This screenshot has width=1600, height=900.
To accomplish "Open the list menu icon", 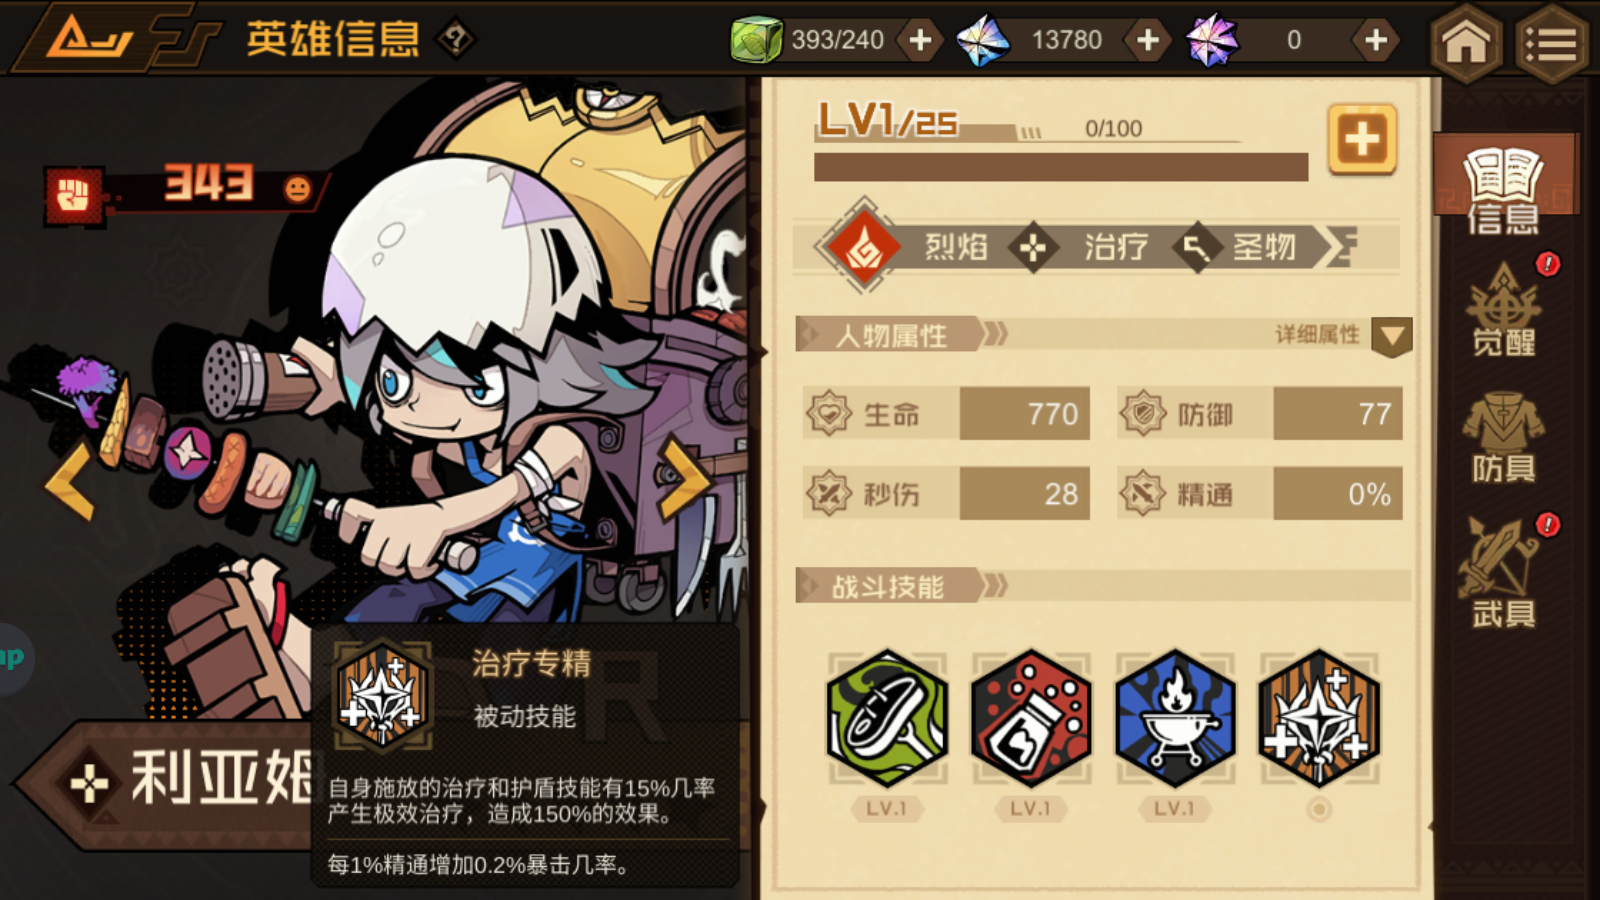I will (x=1551, y=42).
